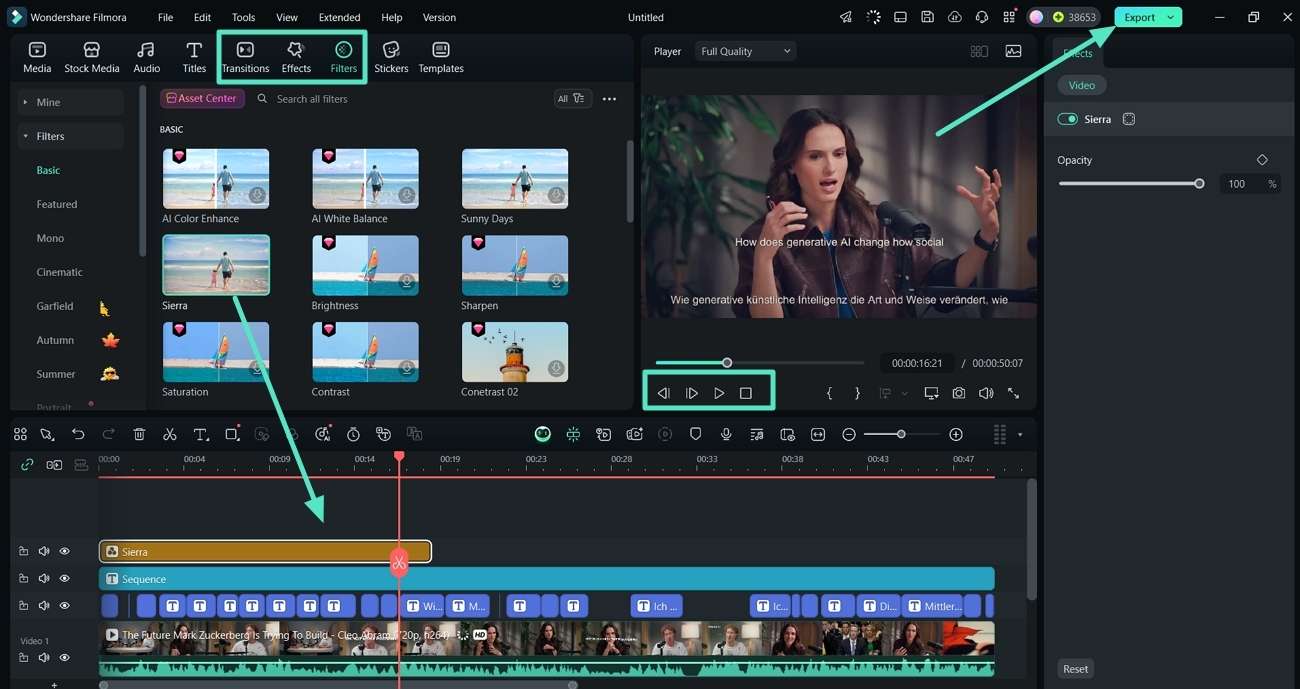Select the Featured filter category
The width and height of the screenshot is (1300, 689).
pyautogui.click(x=57, y=204)
